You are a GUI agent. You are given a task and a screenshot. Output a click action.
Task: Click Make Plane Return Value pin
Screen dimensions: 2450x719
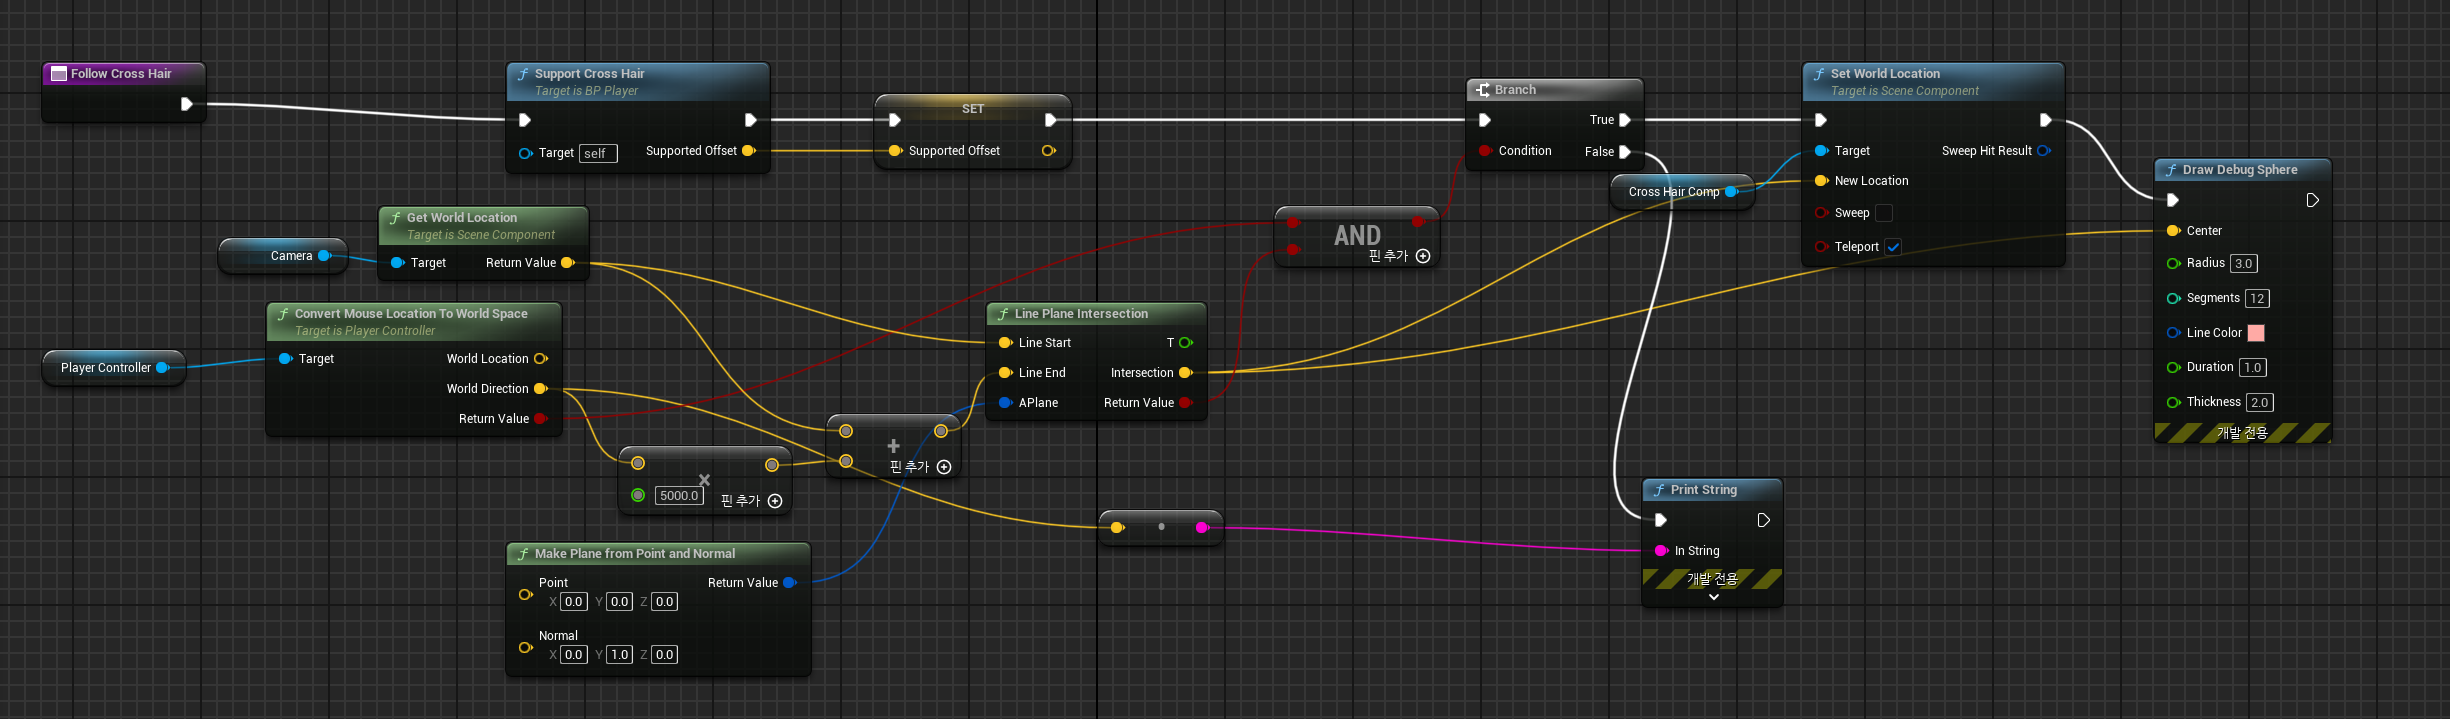coord(790,583)
